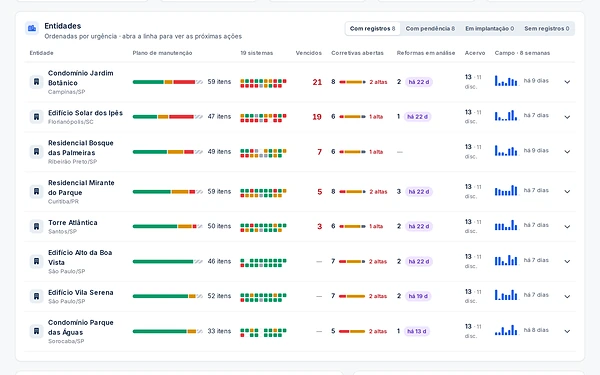Click the 19 sistemas column header

256,53
